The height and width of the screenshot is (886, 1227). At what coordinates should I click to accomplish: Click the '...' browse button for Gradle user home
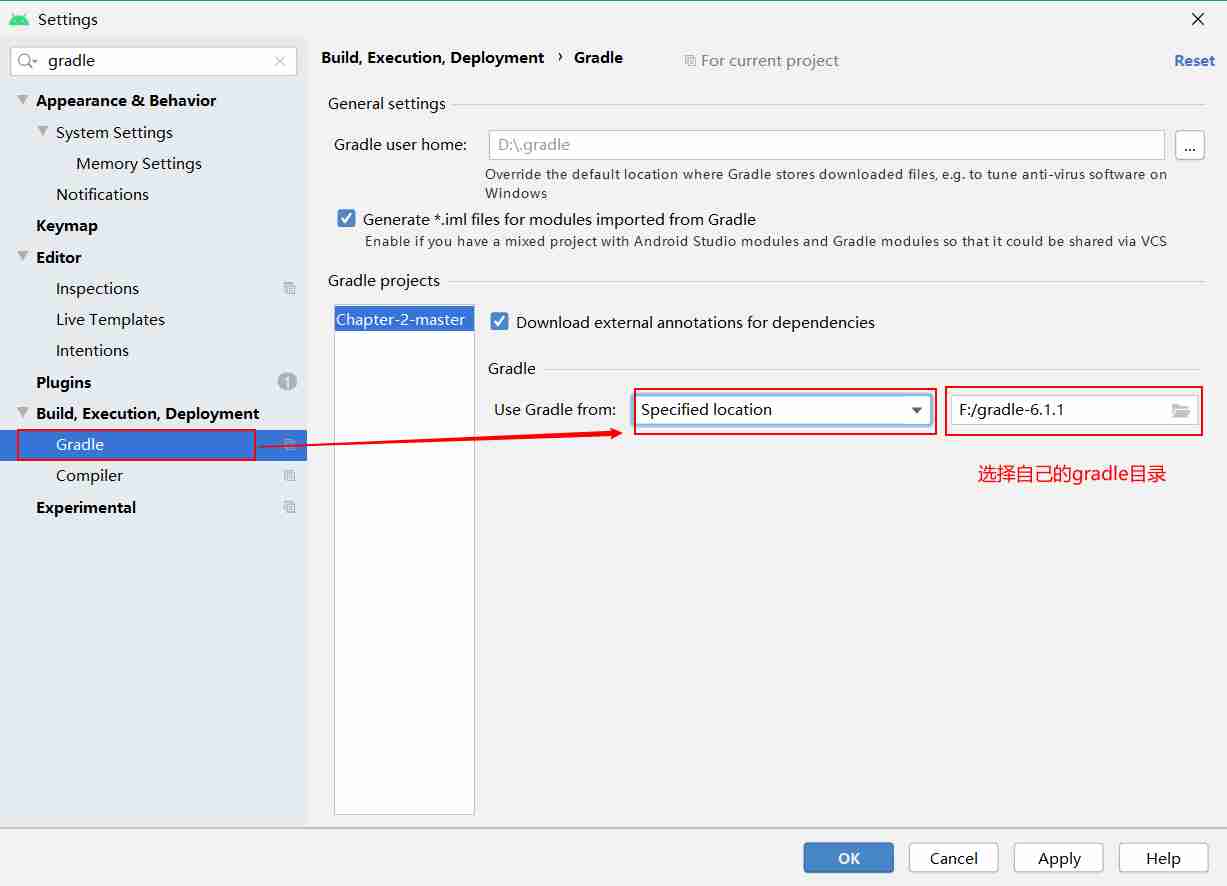(1189, 145)
